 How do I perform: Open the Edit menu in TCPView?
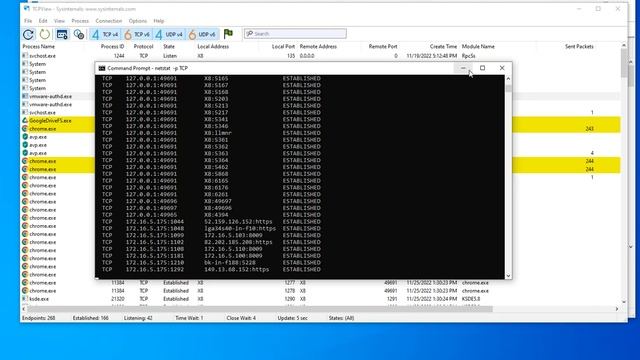coord(43,21)
